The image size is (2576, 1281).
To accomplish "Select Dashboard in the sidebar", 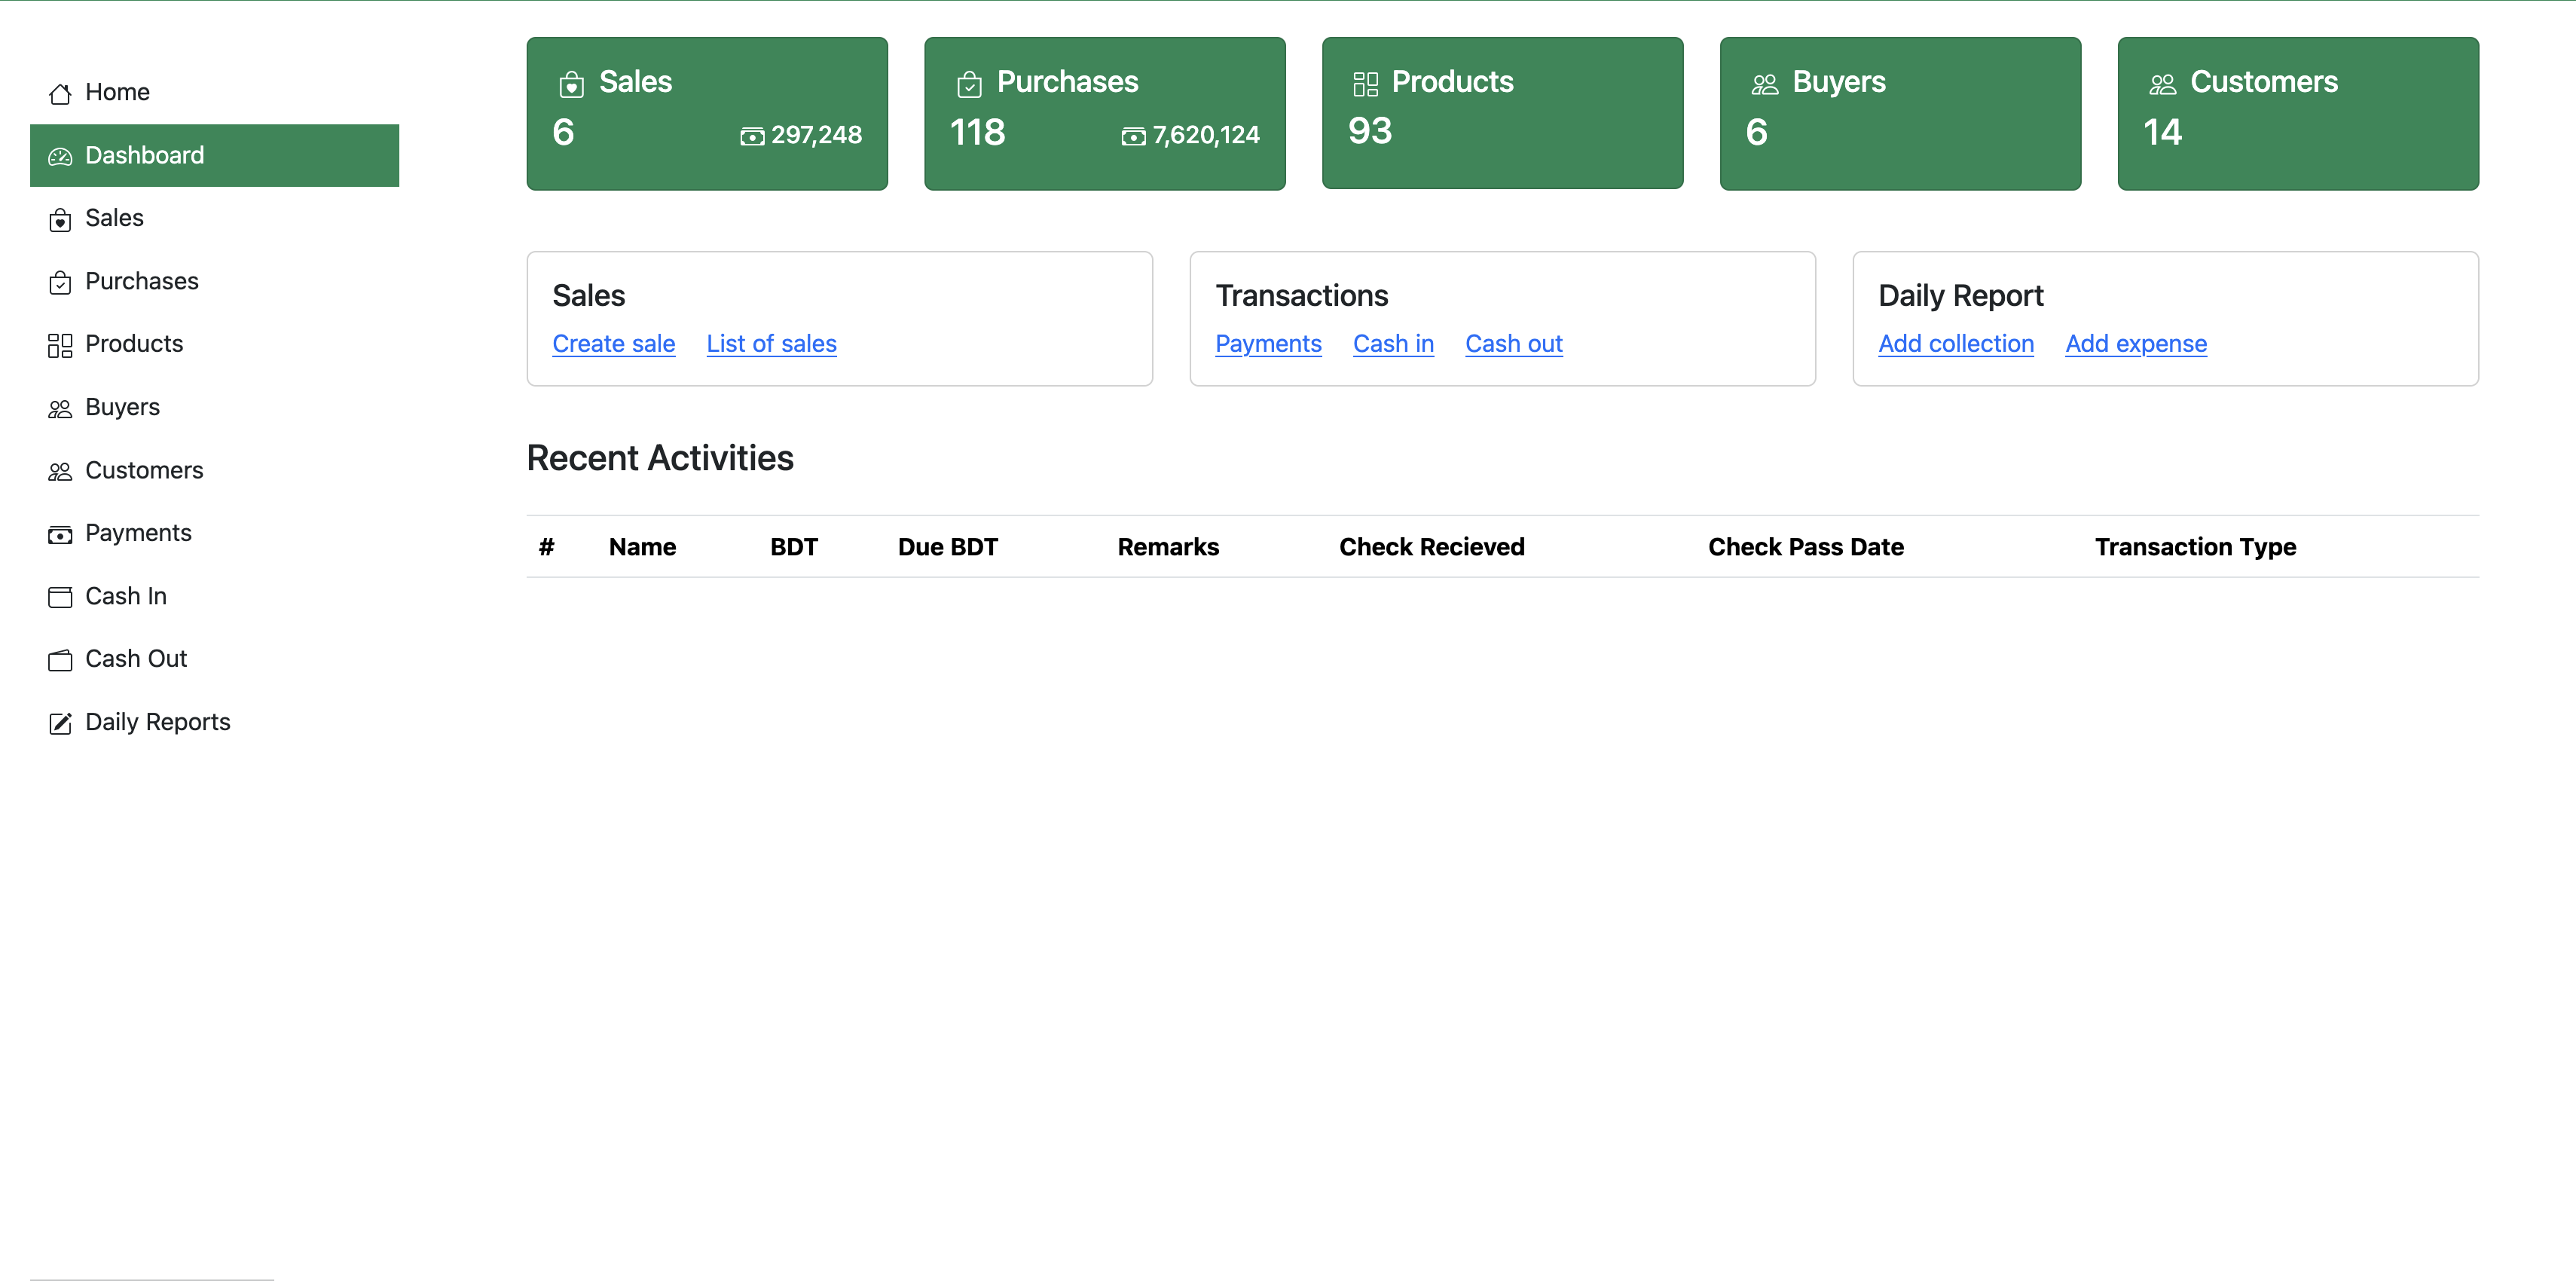I will click(x=214, y=155).
